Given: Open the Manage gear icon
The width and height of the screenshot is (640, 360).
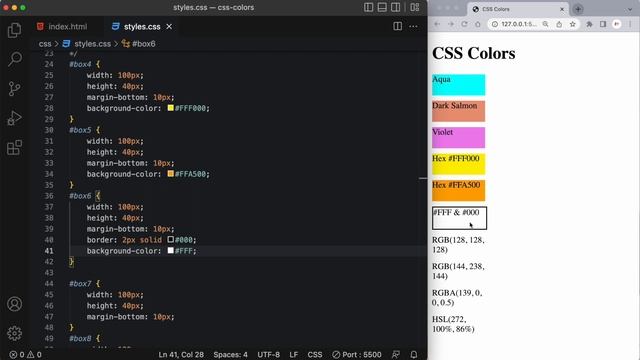Looking at the screenshot, I should [14, 333].
